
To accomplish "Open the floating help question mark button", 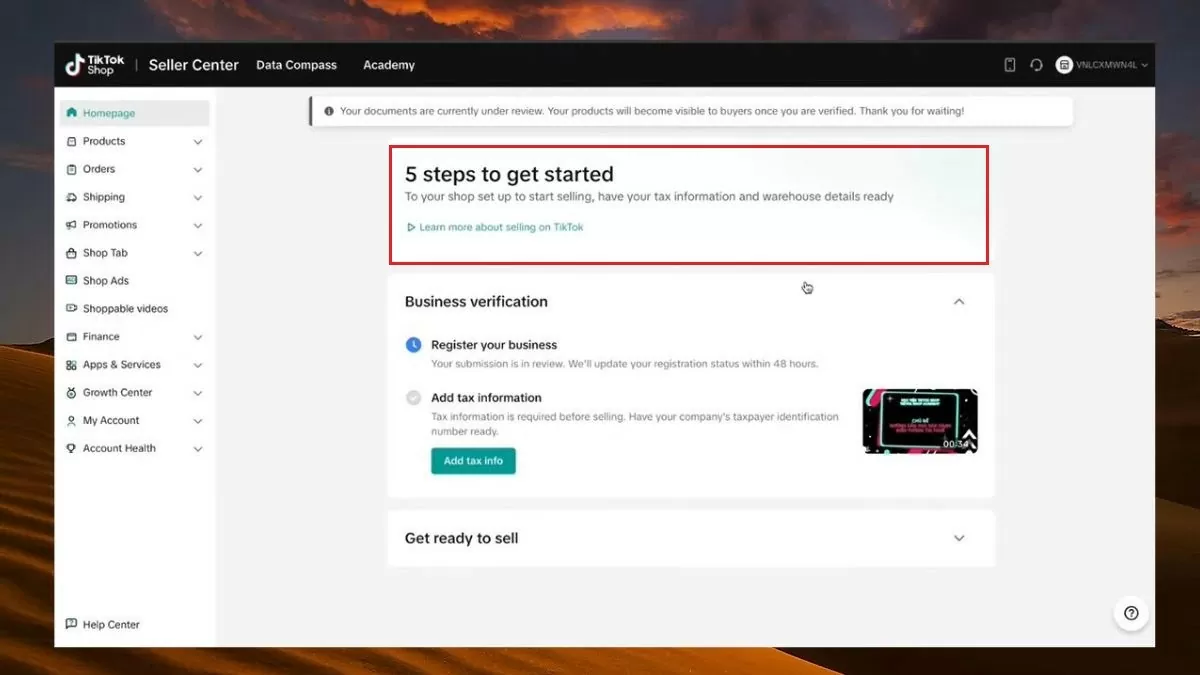I will click(1131, 613).
